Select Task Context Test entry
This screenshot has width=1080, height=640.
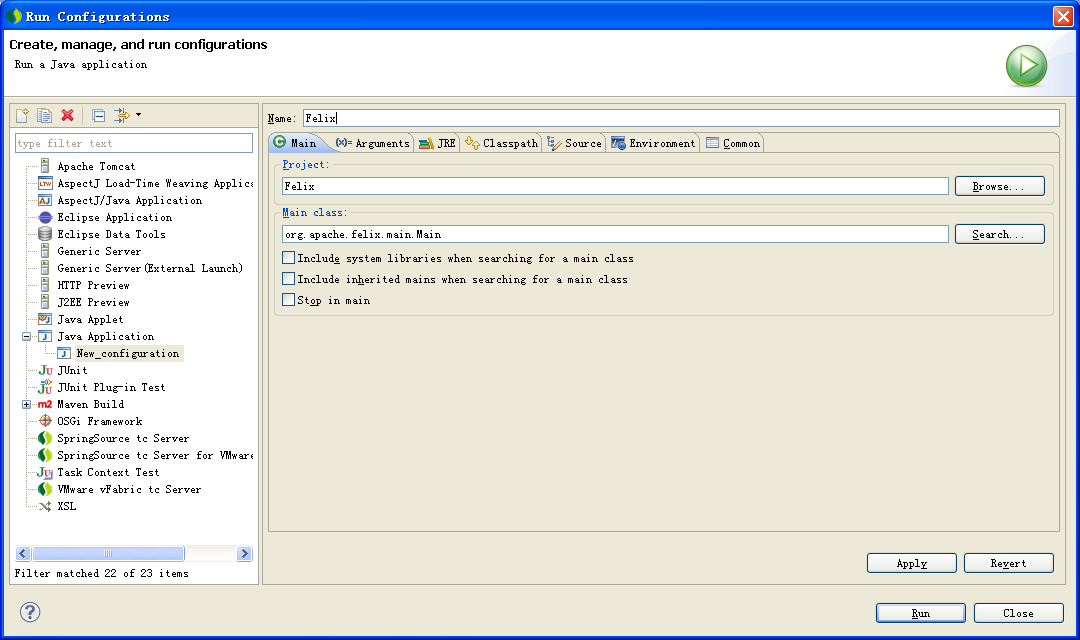point(107,472)
